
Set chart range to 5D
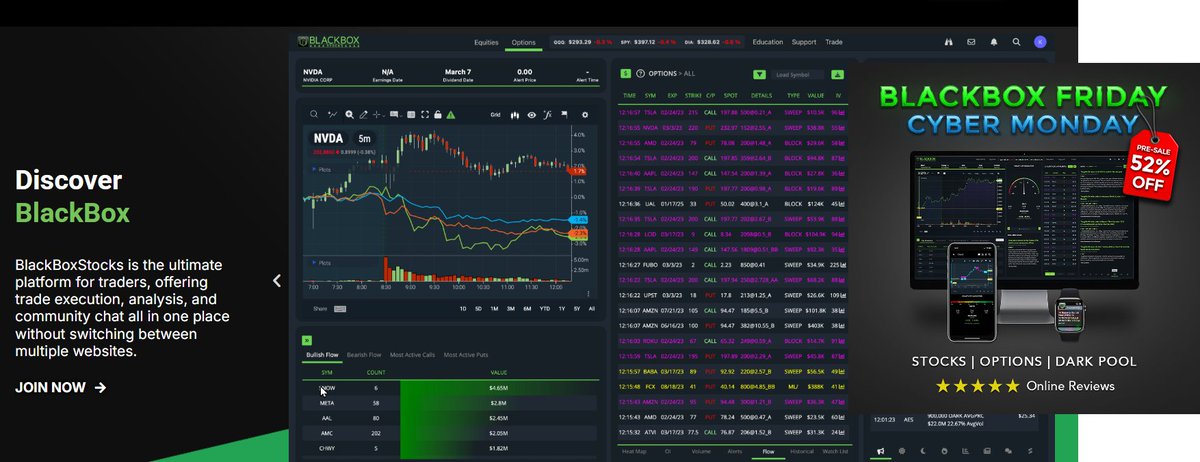(478, 308)
